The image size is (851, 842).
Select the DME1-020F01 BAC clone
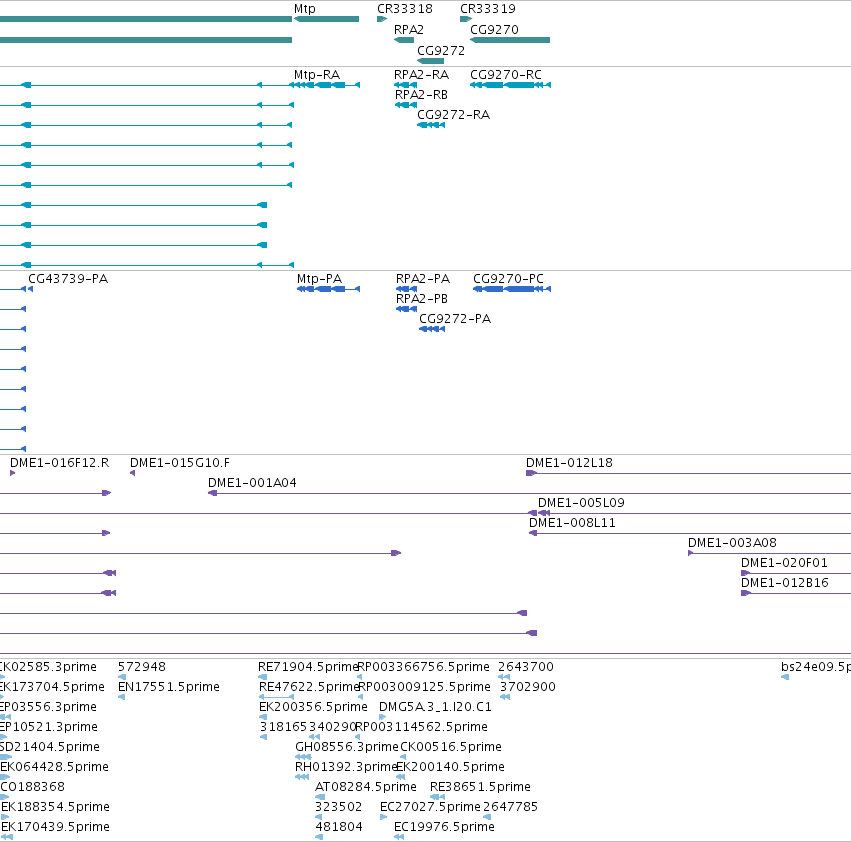coord(796,573)
